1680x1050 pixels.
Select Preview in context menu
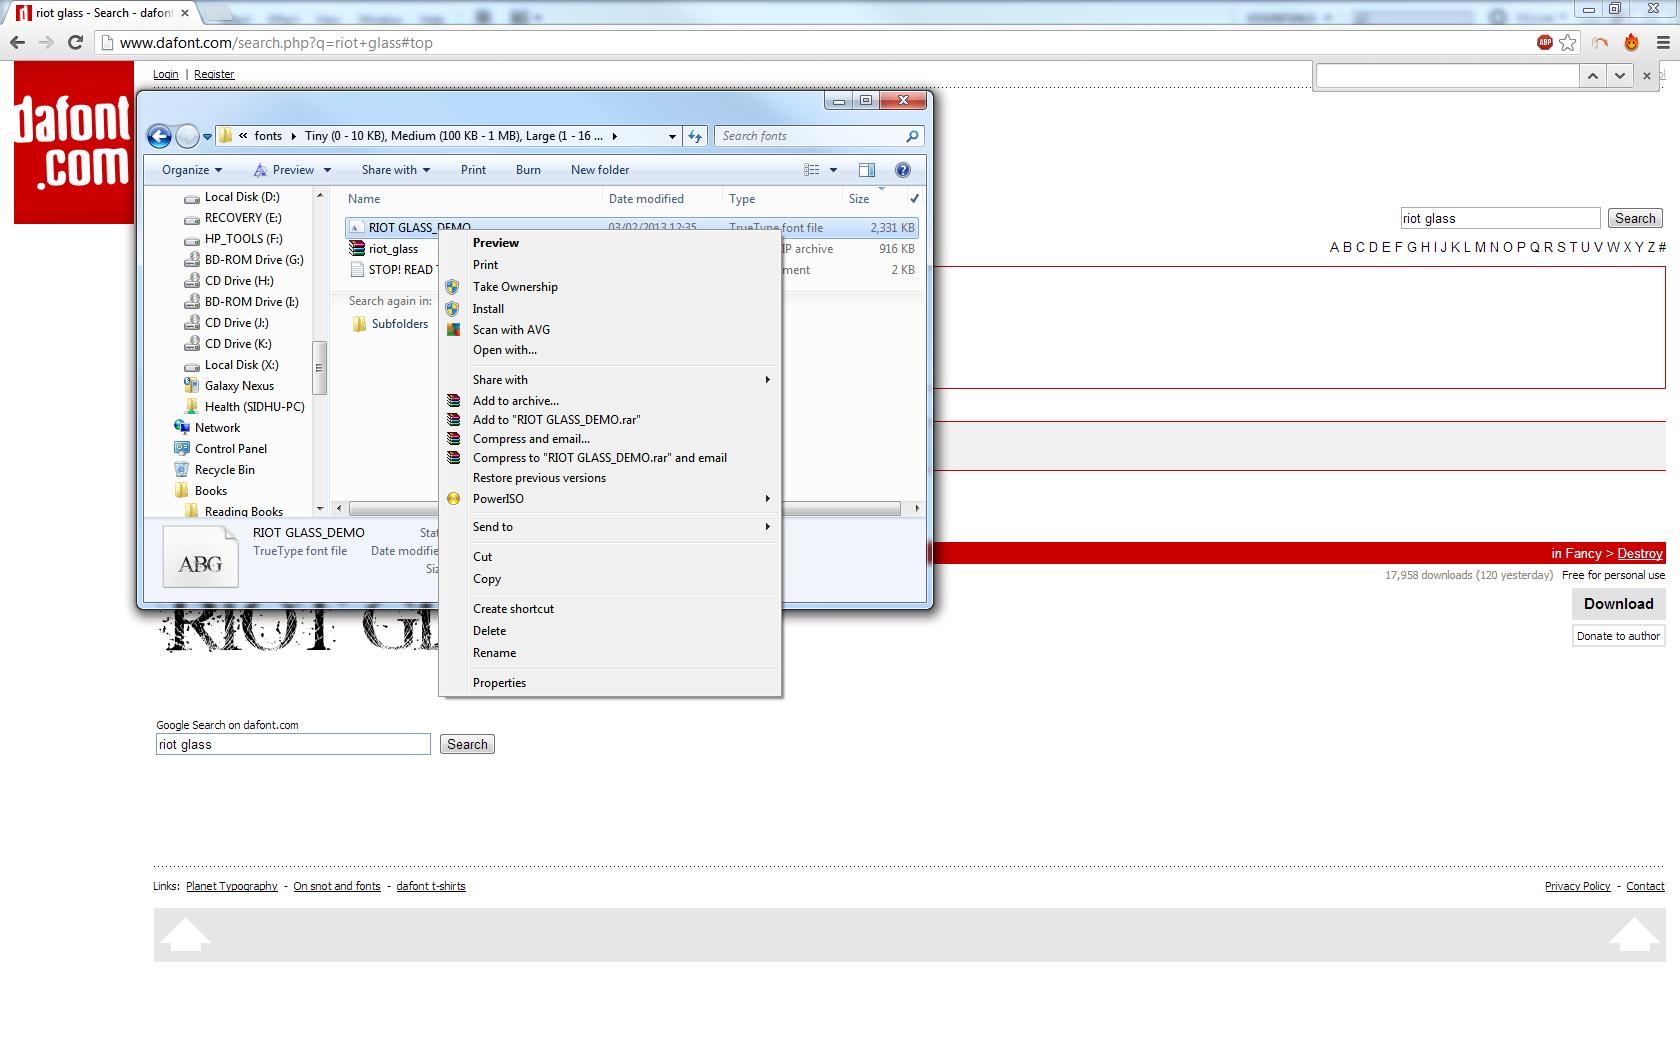point(496,243)
